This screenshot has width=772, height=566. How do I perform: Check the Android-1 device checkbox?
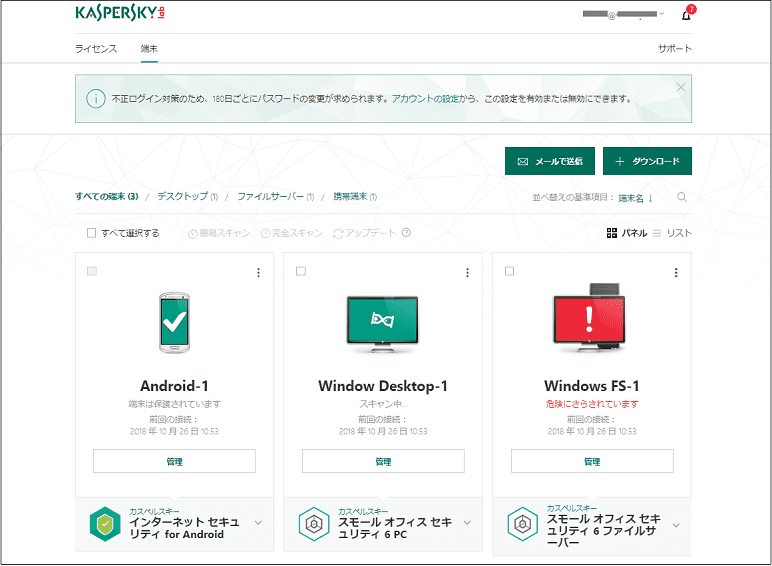[92, 271]
